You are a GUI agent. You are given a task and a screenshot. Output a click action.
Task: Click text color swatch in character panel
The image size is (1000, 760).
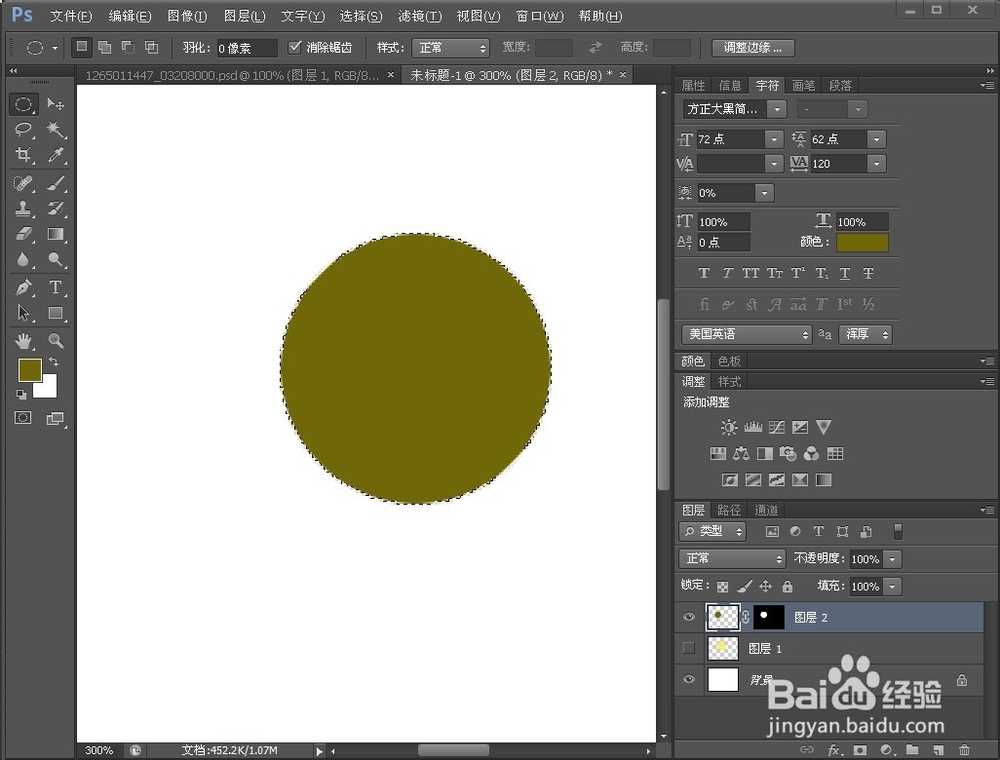[862, 242]
